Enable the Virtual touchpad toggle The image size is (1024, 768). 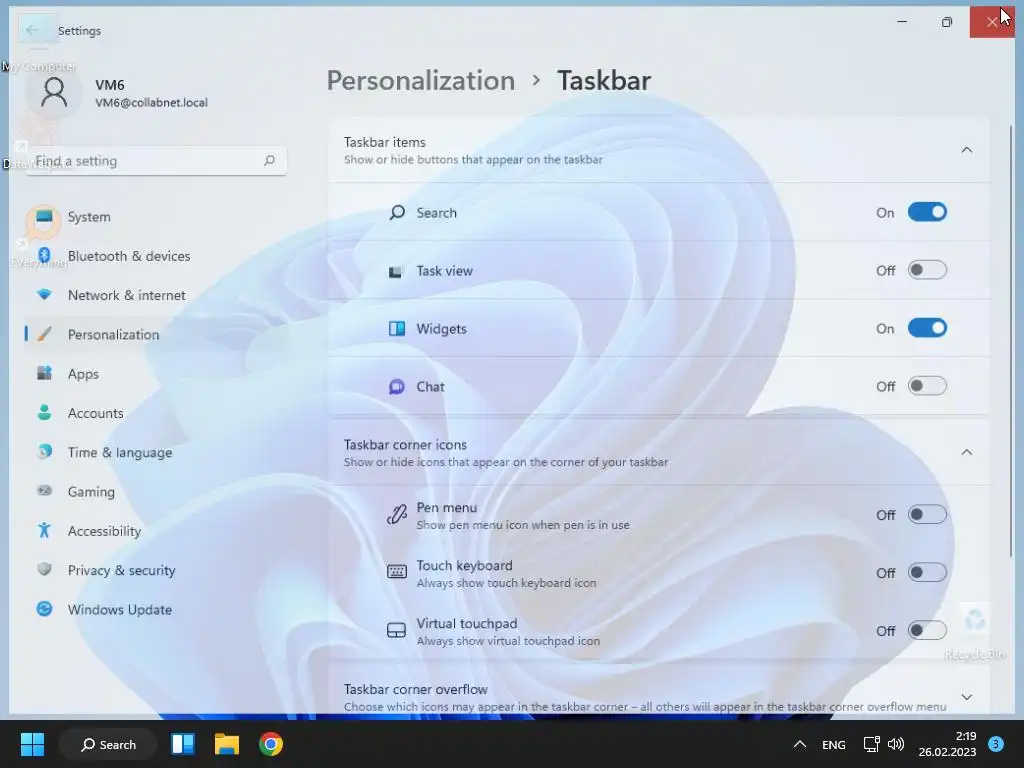pos(927,630)
